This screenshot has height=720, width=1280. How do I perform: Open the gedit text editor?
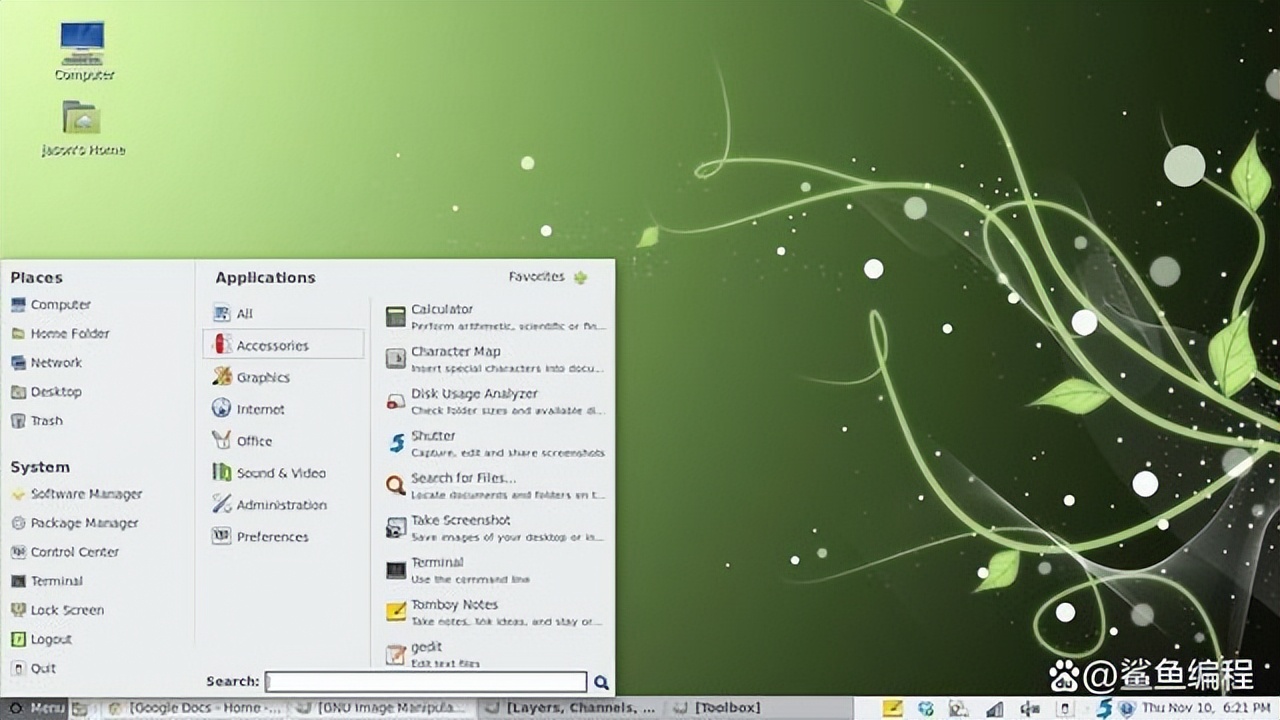tap(424, 646)
